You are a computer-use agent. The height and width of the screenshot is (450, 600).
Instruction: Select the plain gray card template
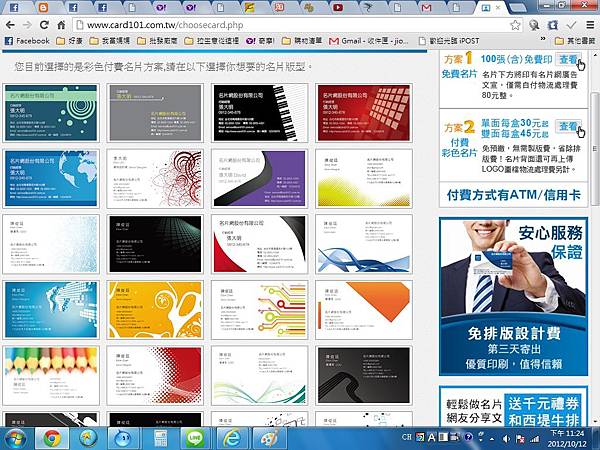(x=155, y=113)
